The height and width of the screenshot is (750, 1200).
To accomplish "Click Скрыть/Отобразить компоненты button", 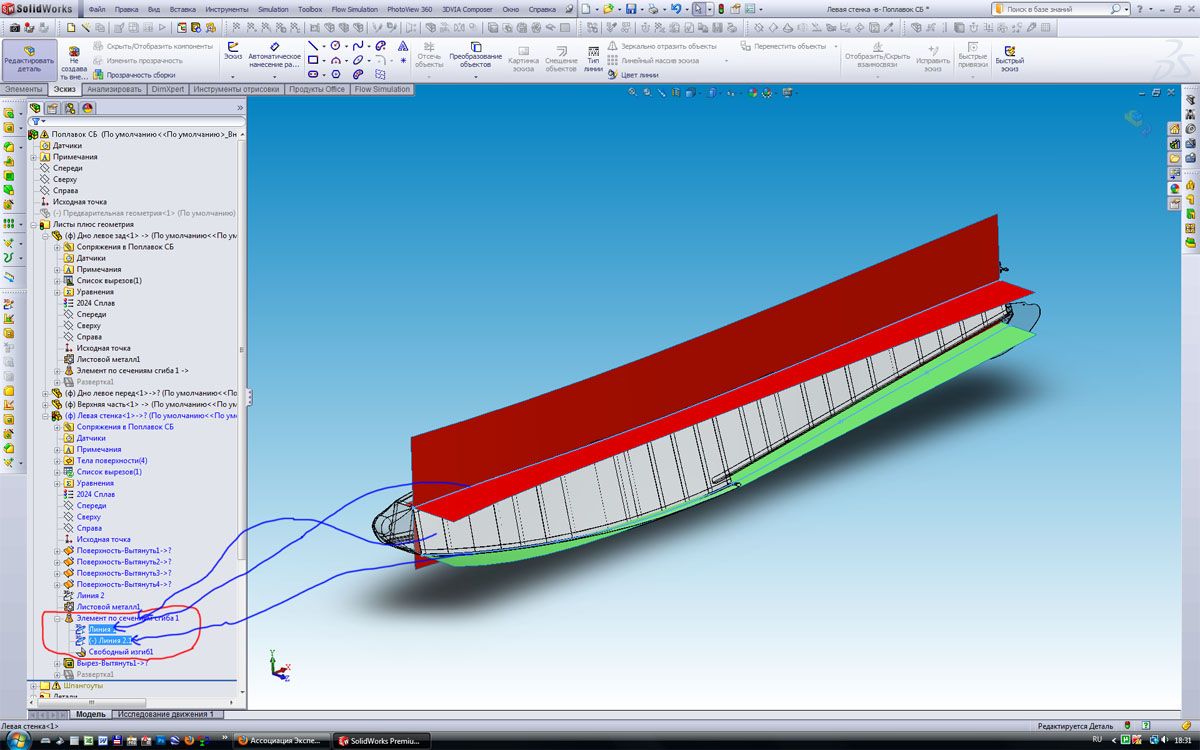I will pos(153,46).
